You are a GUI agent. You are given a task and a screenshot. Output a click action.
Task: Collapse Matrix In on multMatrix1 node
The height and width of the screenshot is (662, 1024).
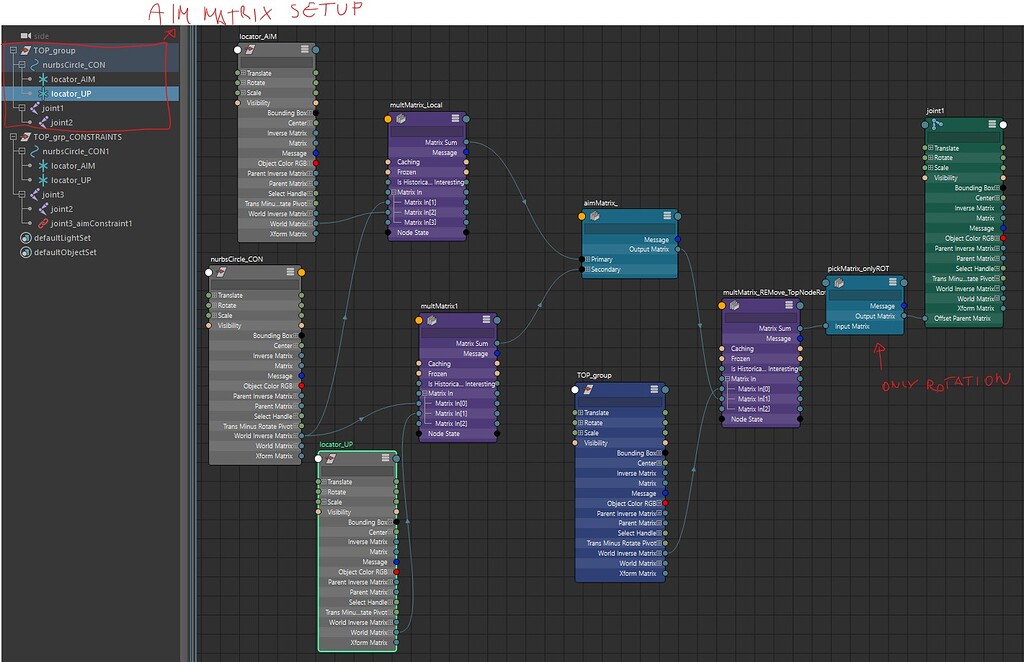tap(424, 393)
